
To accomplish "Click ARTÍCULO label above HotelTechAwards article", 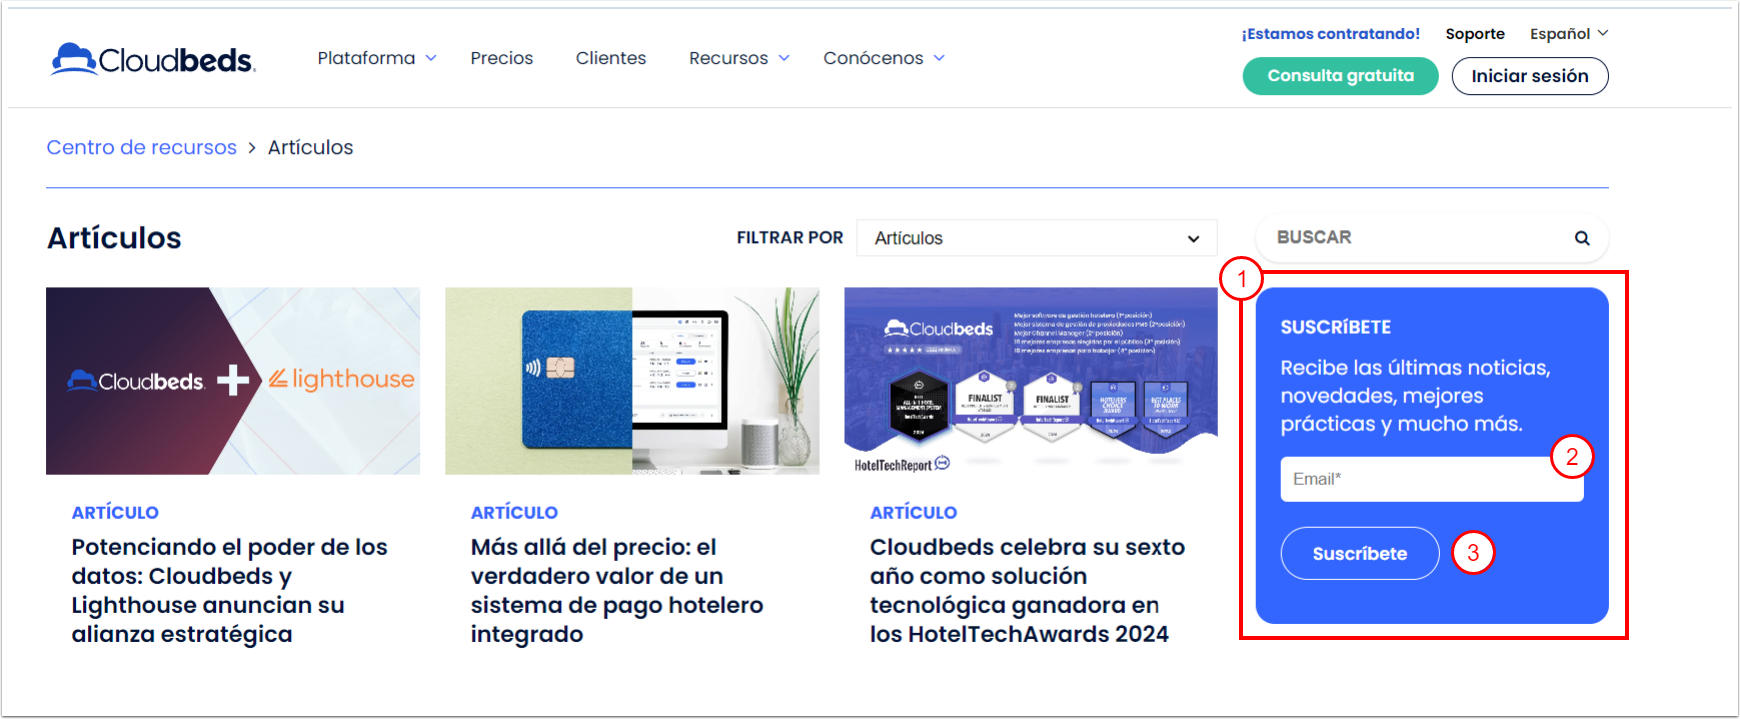I will [913, 512].
